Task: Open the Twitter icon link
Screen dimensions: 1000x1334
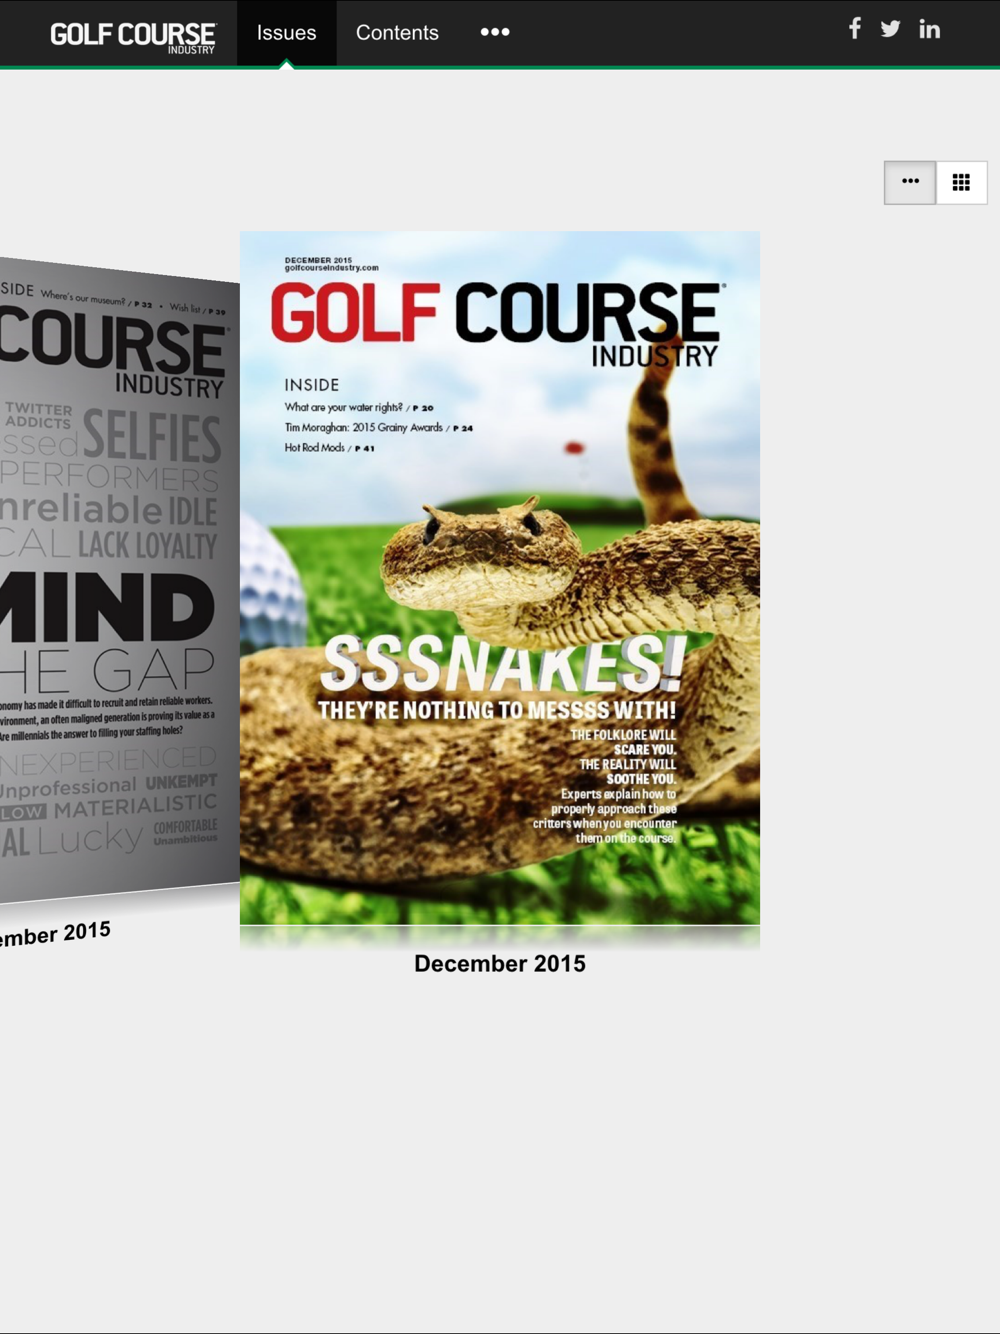Action: pos(890,29)
